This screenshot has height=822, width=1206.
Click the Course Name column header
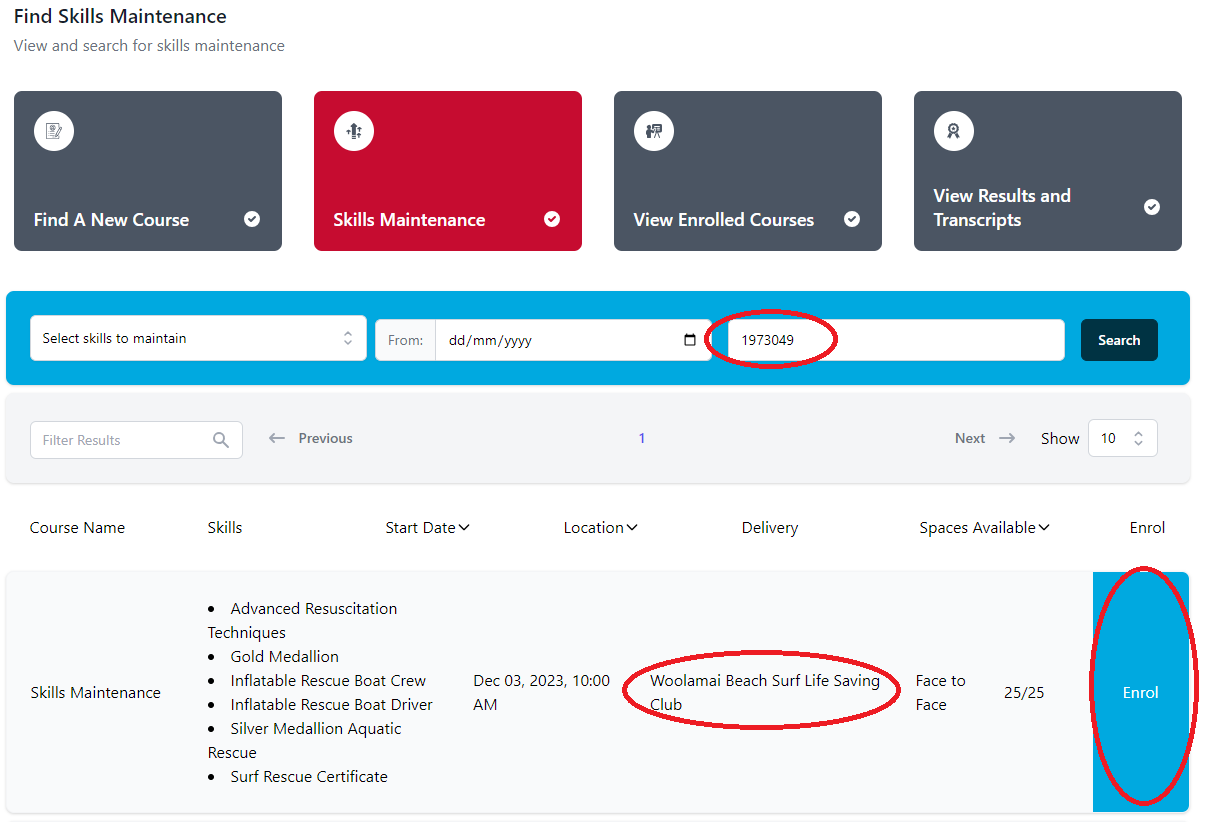pyautogui.click(x=77, y=528)
